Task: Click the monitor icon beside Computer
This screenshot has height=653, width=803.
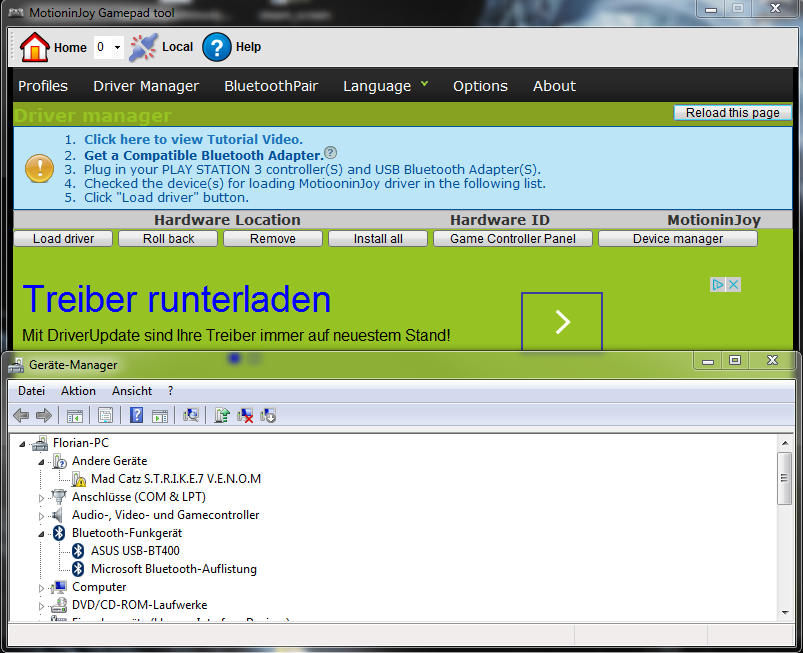Action: pyautogui.click(x=59, y=587)
